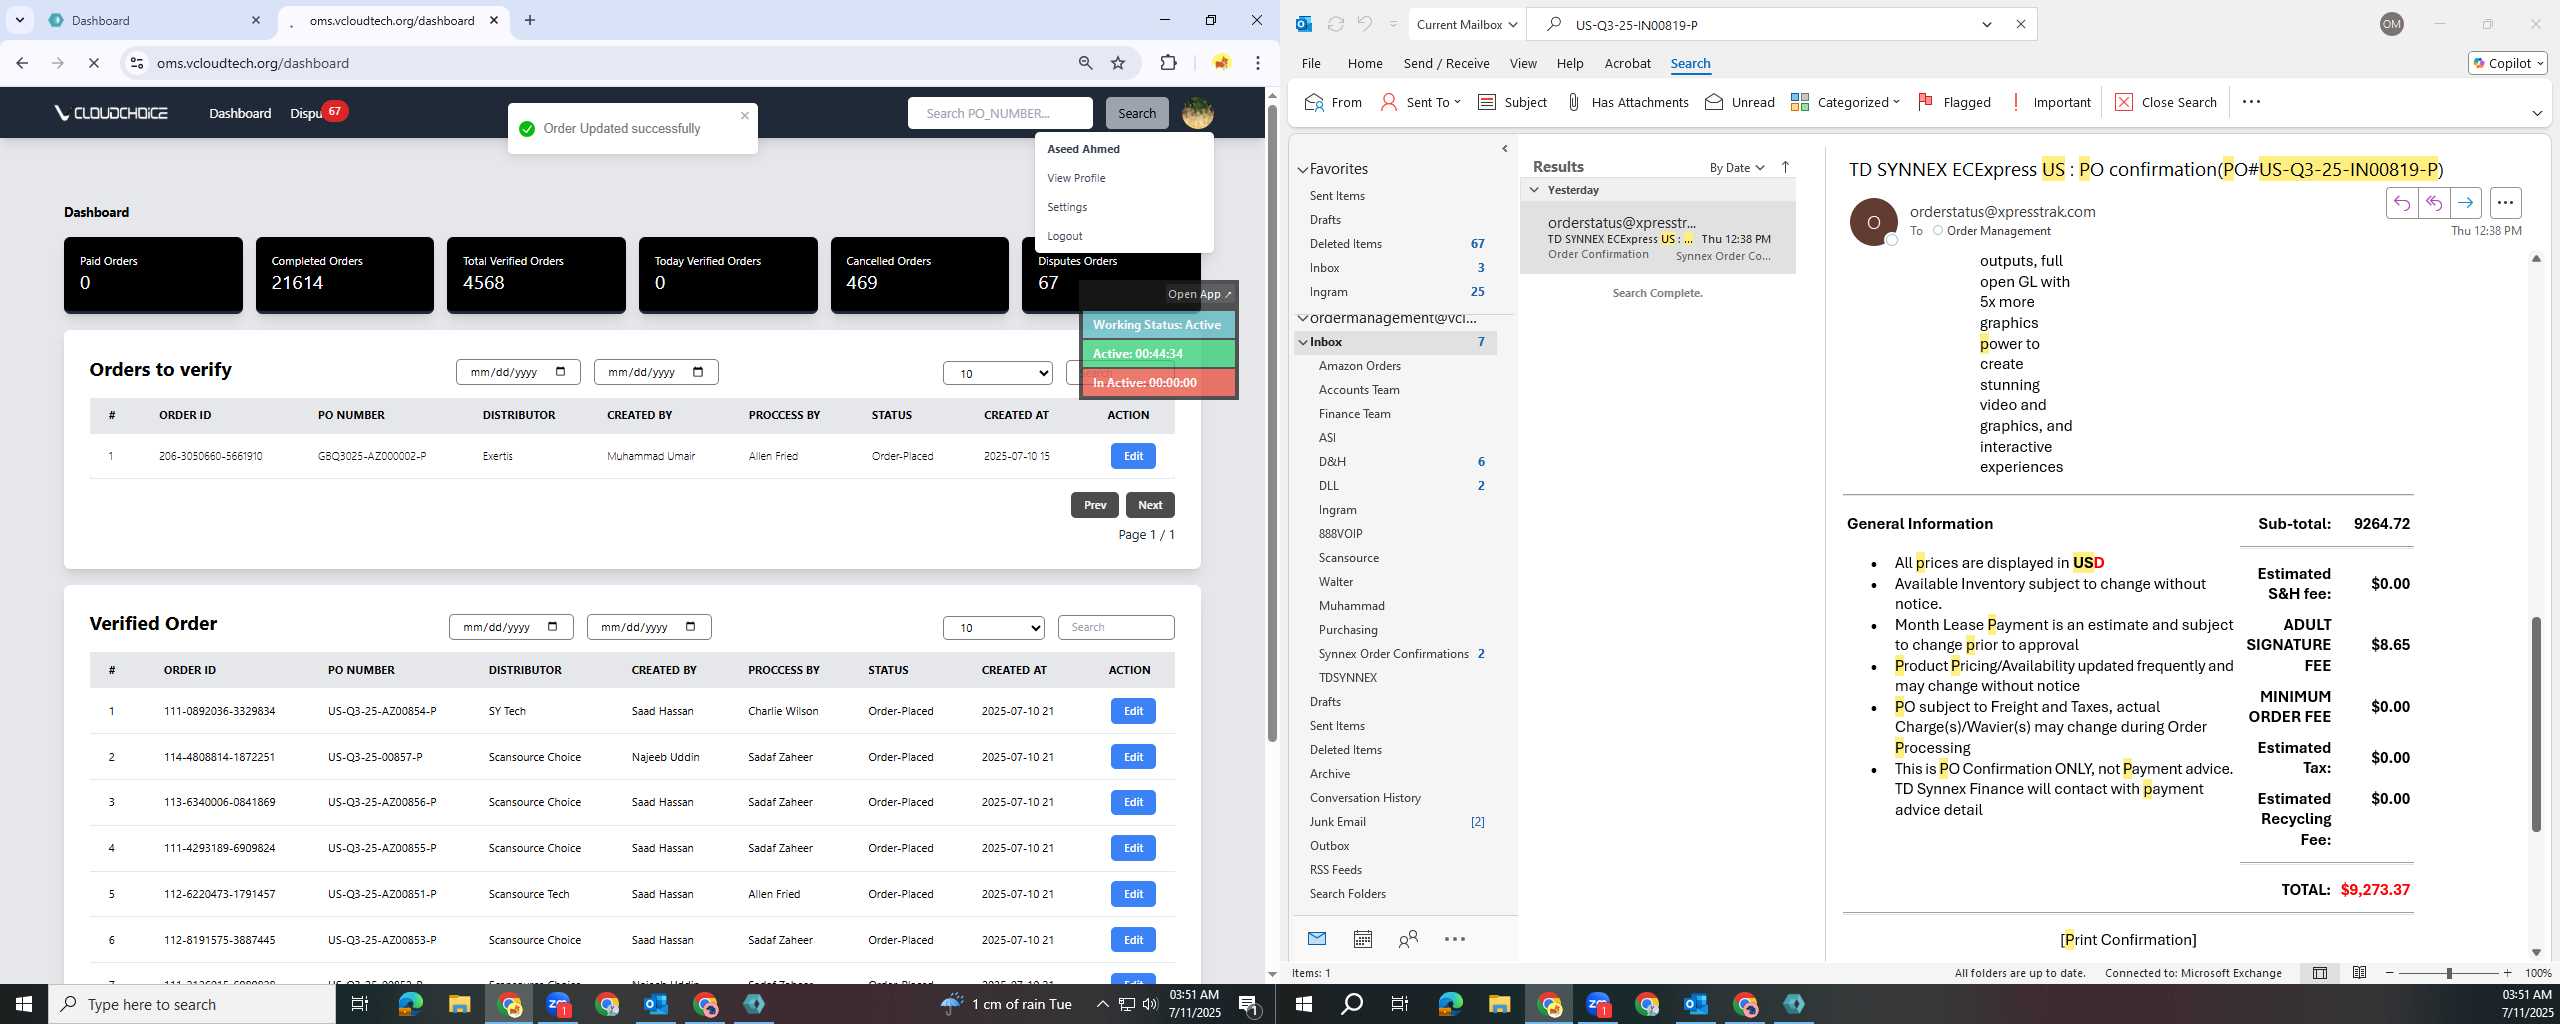
Task: Reverse sort order arrow in Results
Action: click(x=1785, y=167)
